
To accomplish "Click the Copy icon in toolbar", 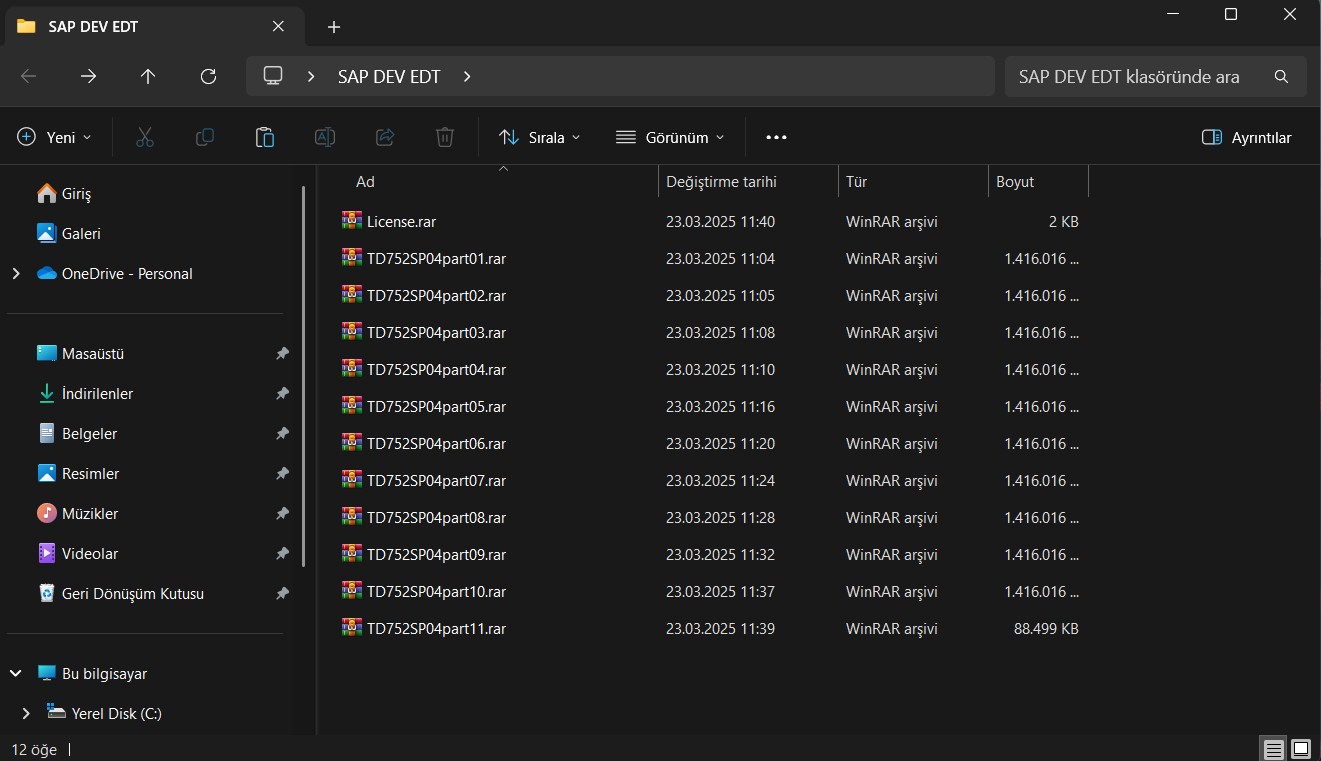I will coord(205,137).
